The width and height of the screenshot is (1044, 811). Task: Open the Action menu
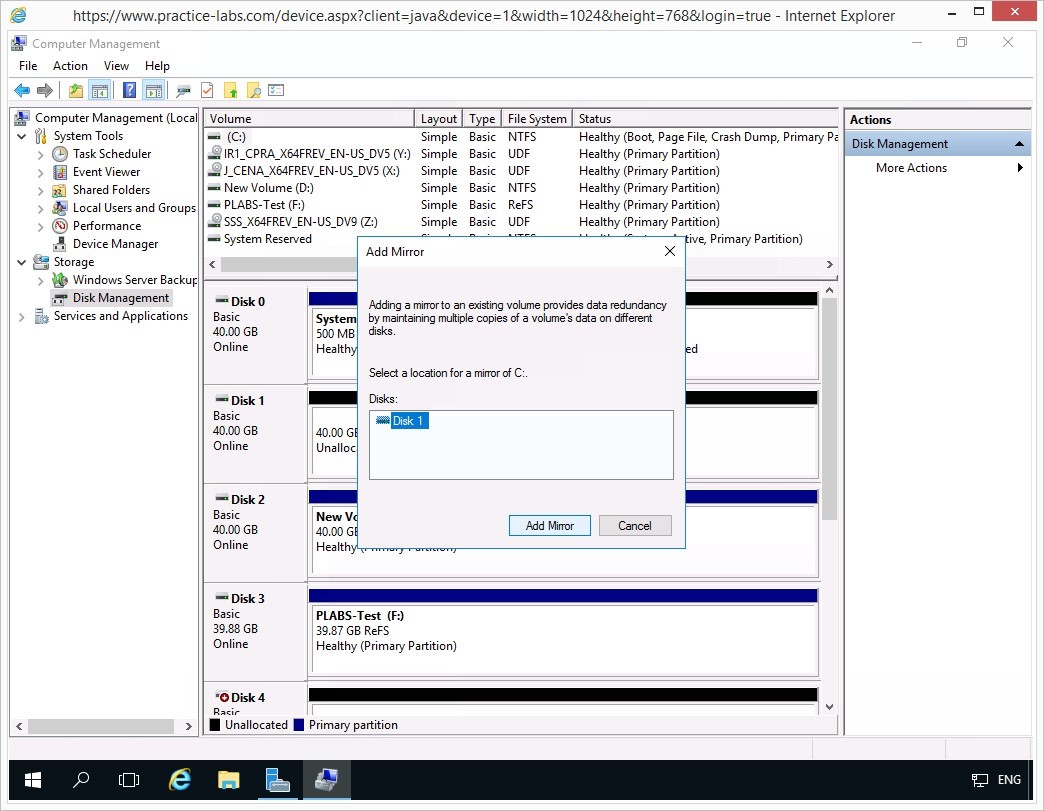click(x=70, y=66)
